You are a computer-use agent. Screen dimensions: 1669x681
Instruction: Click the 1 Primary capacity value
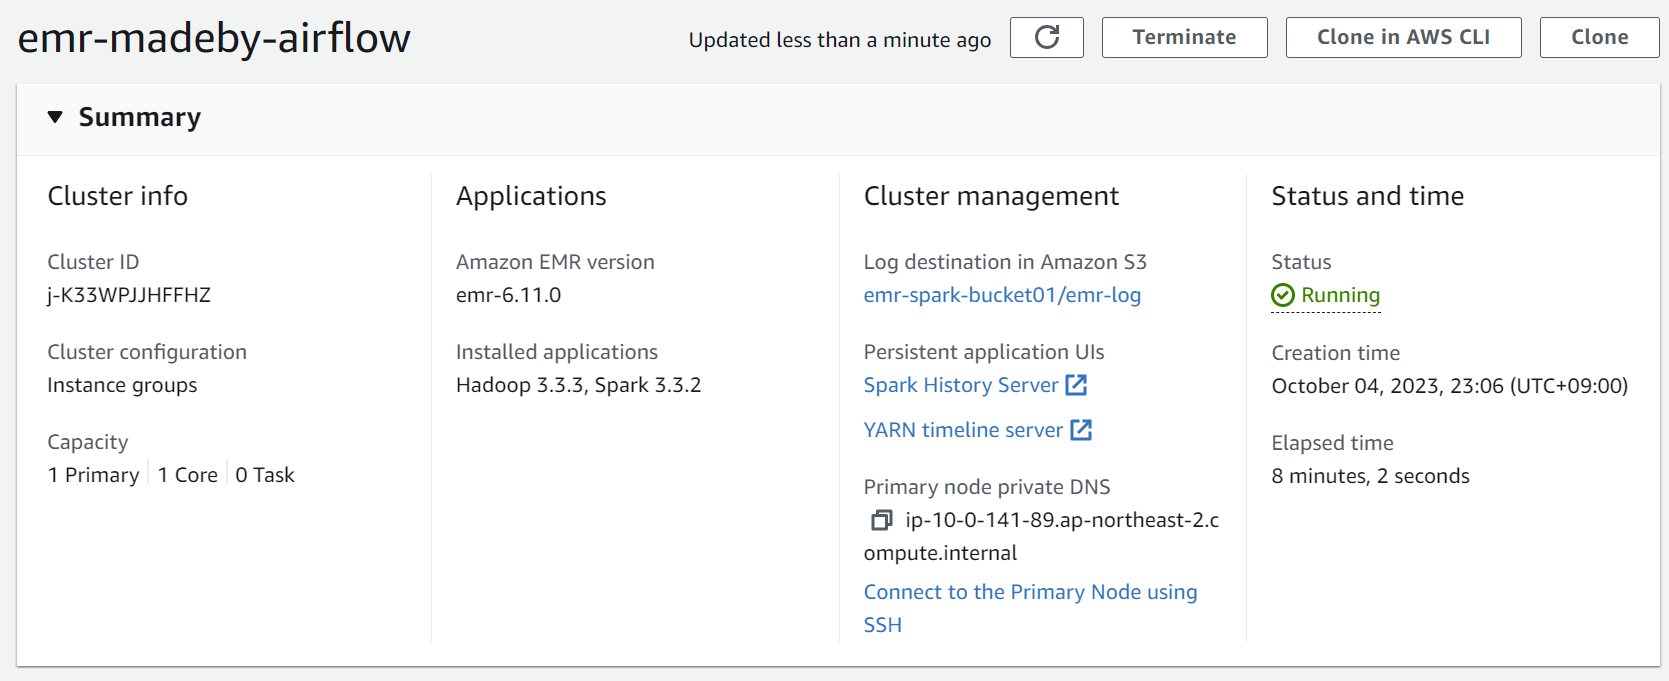click(x=93, y=475)
